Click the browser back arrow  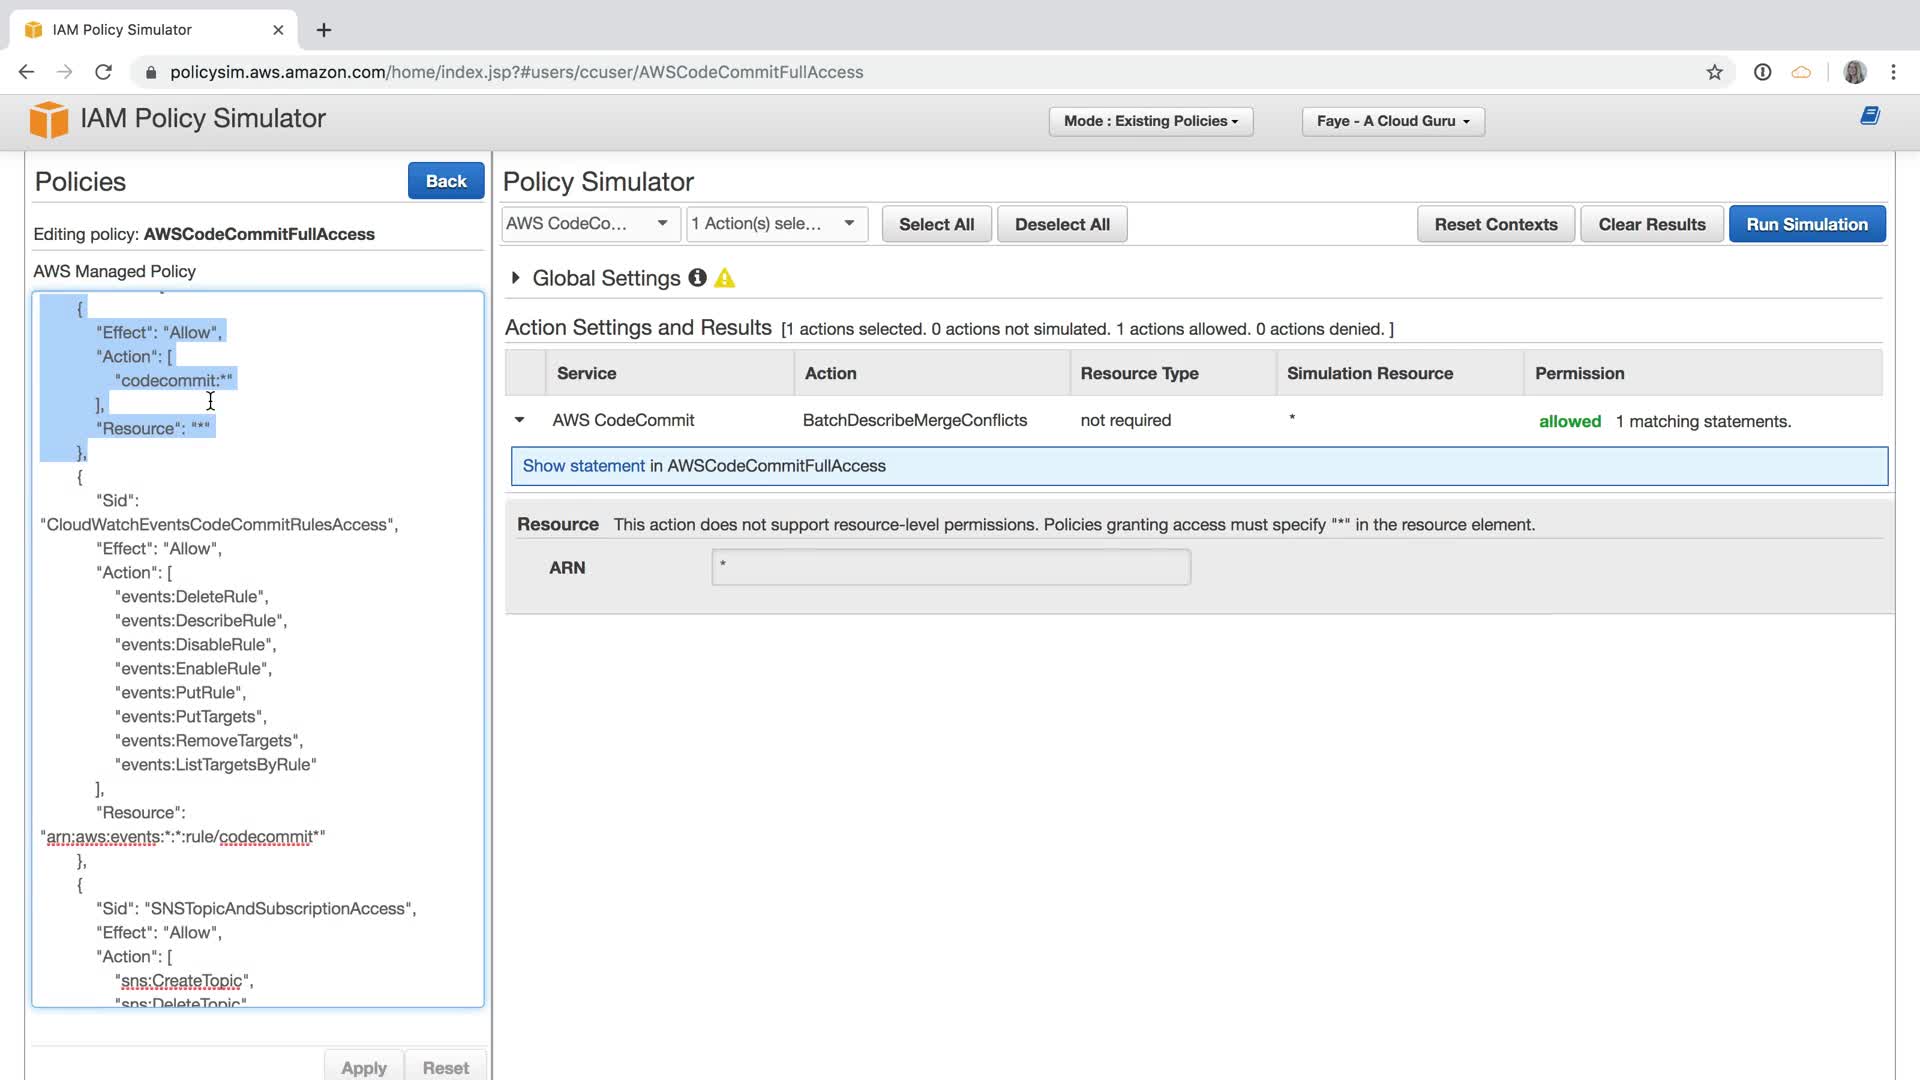click(x=27, y=72)
